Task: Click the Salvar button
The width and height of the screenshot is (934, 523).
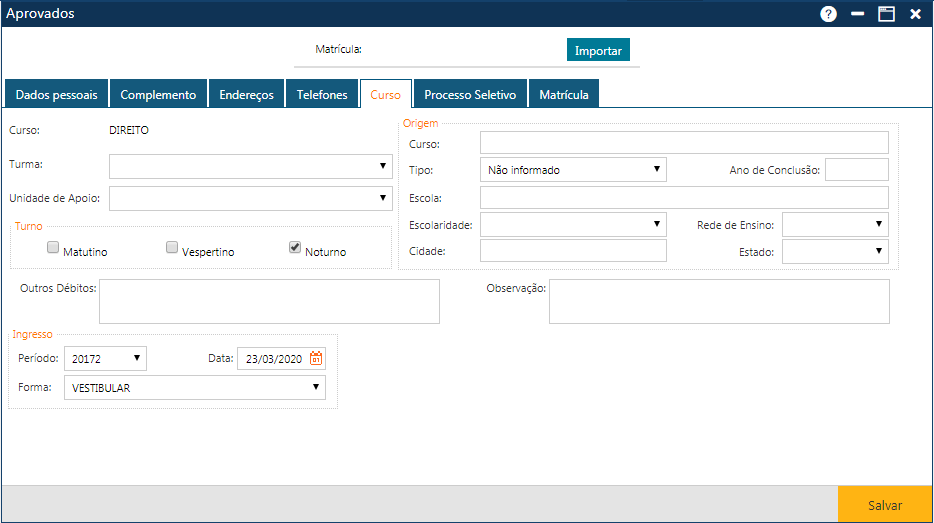Action: pos(884,506)
